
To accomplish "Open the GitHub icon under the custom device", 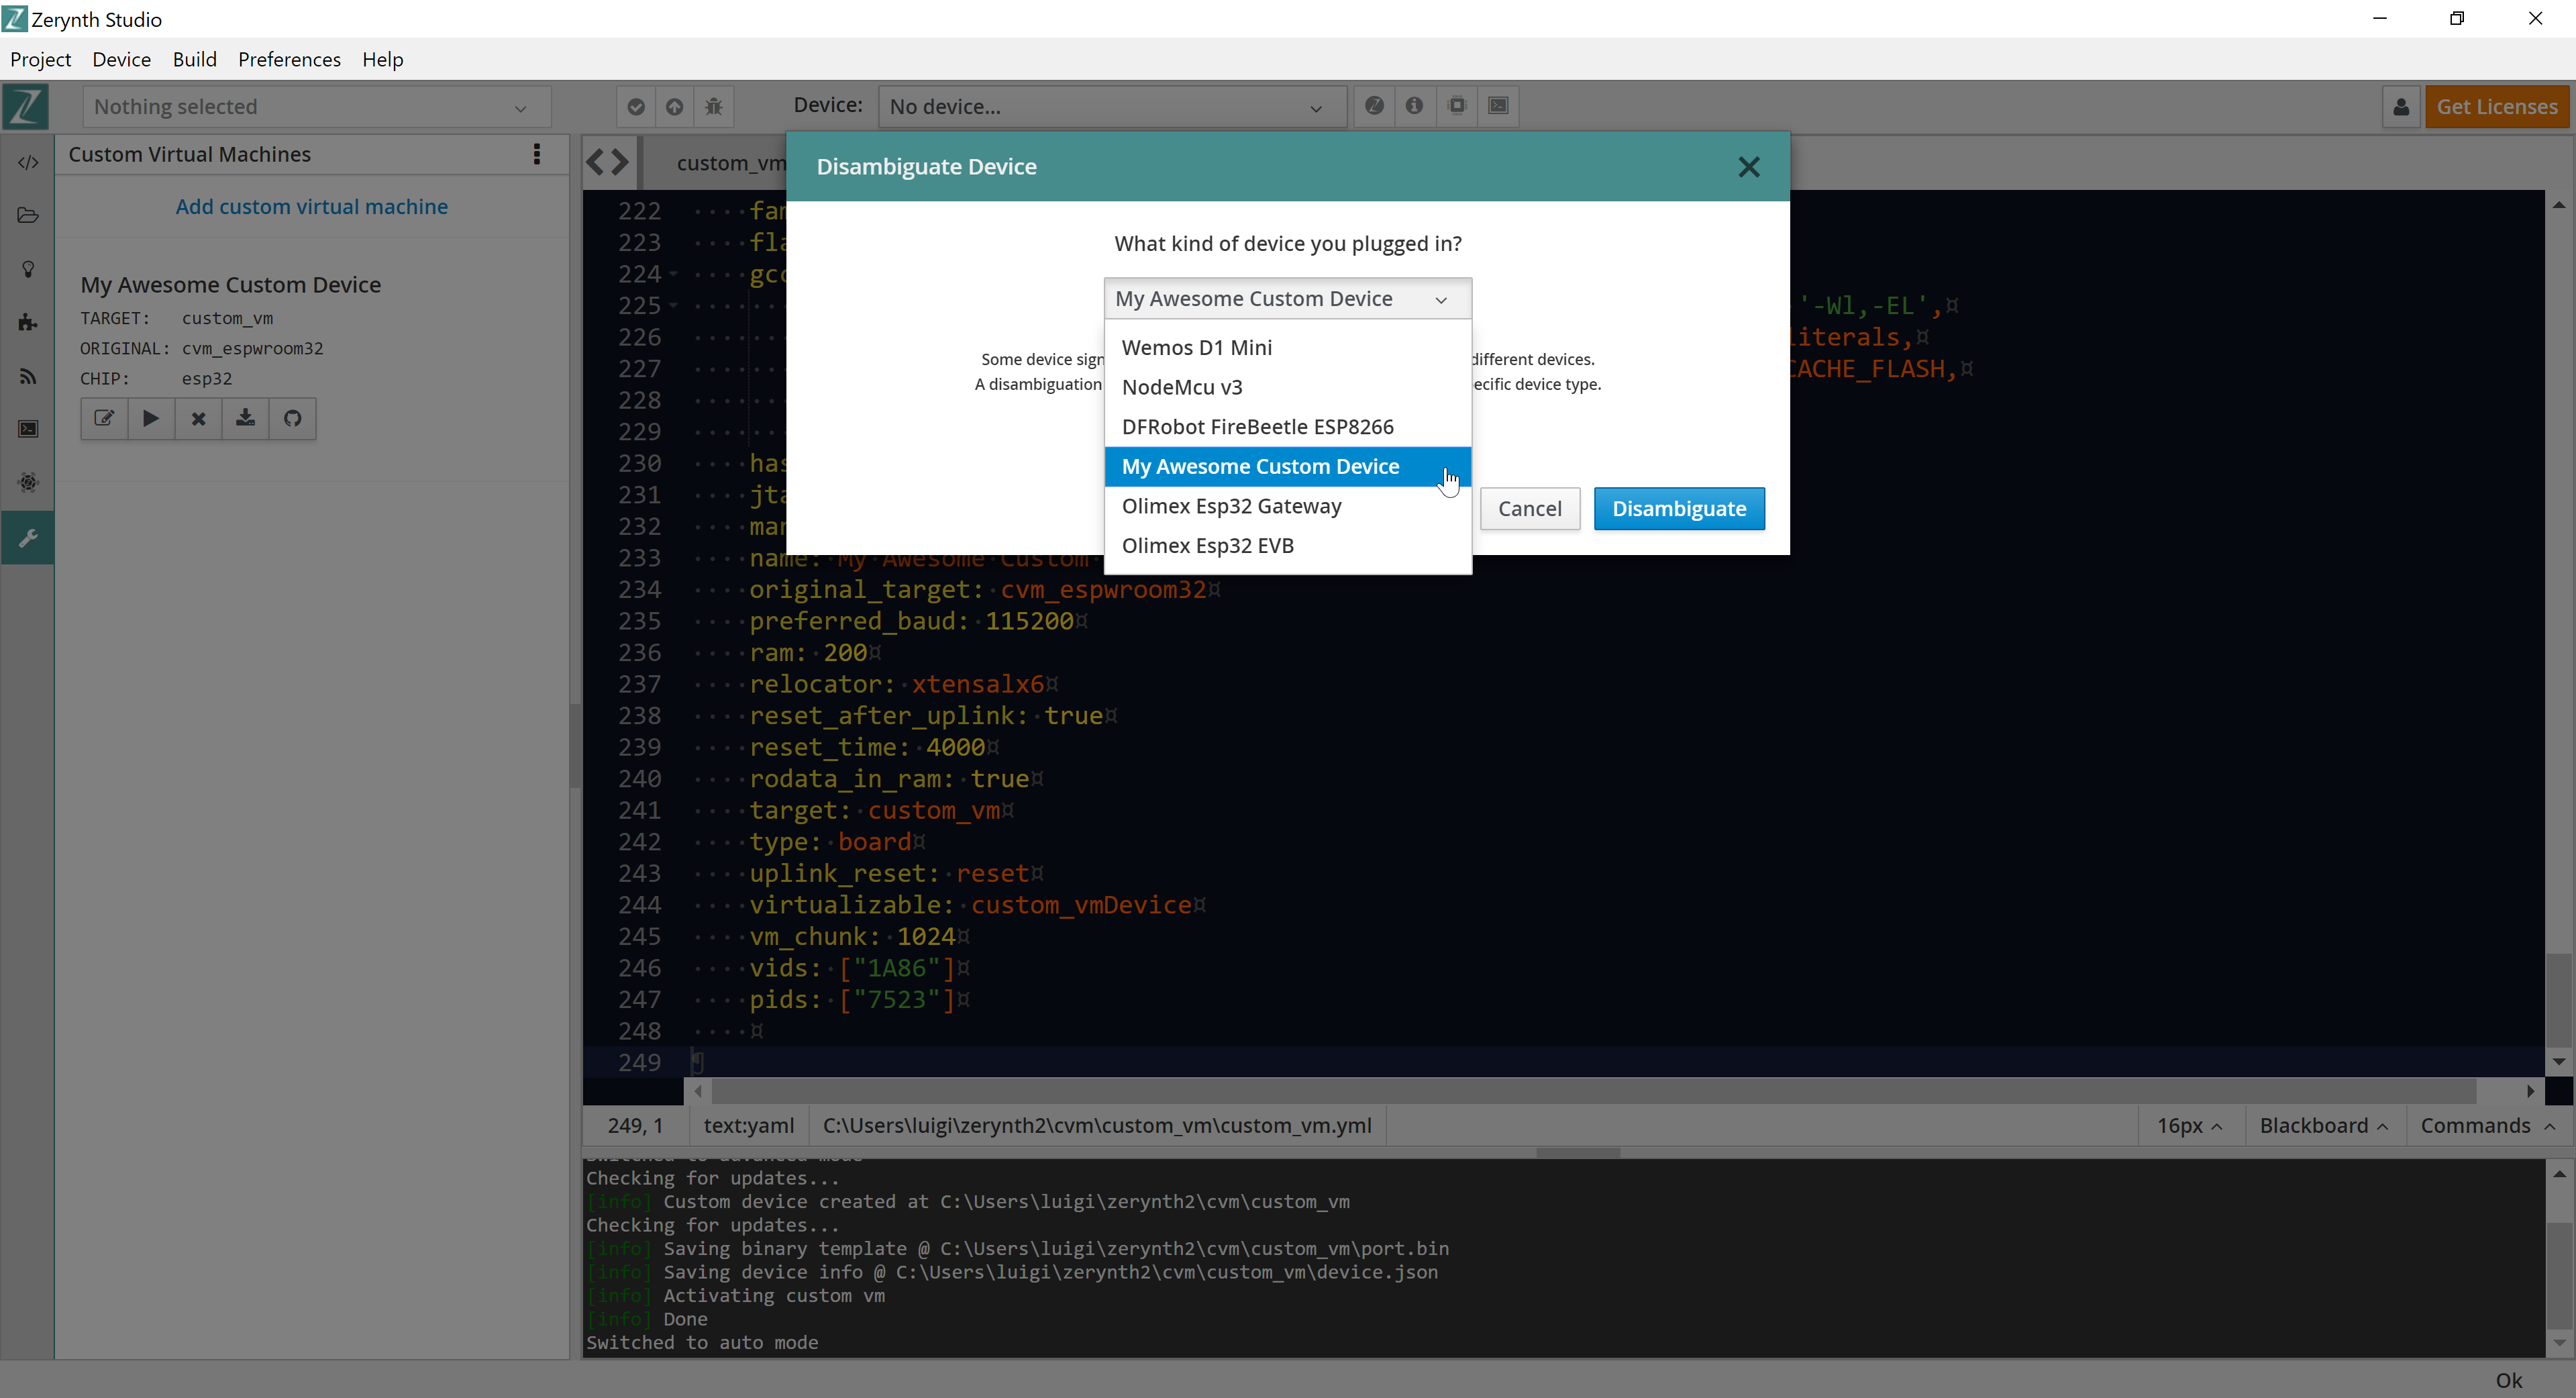I will tap(292, 419).
